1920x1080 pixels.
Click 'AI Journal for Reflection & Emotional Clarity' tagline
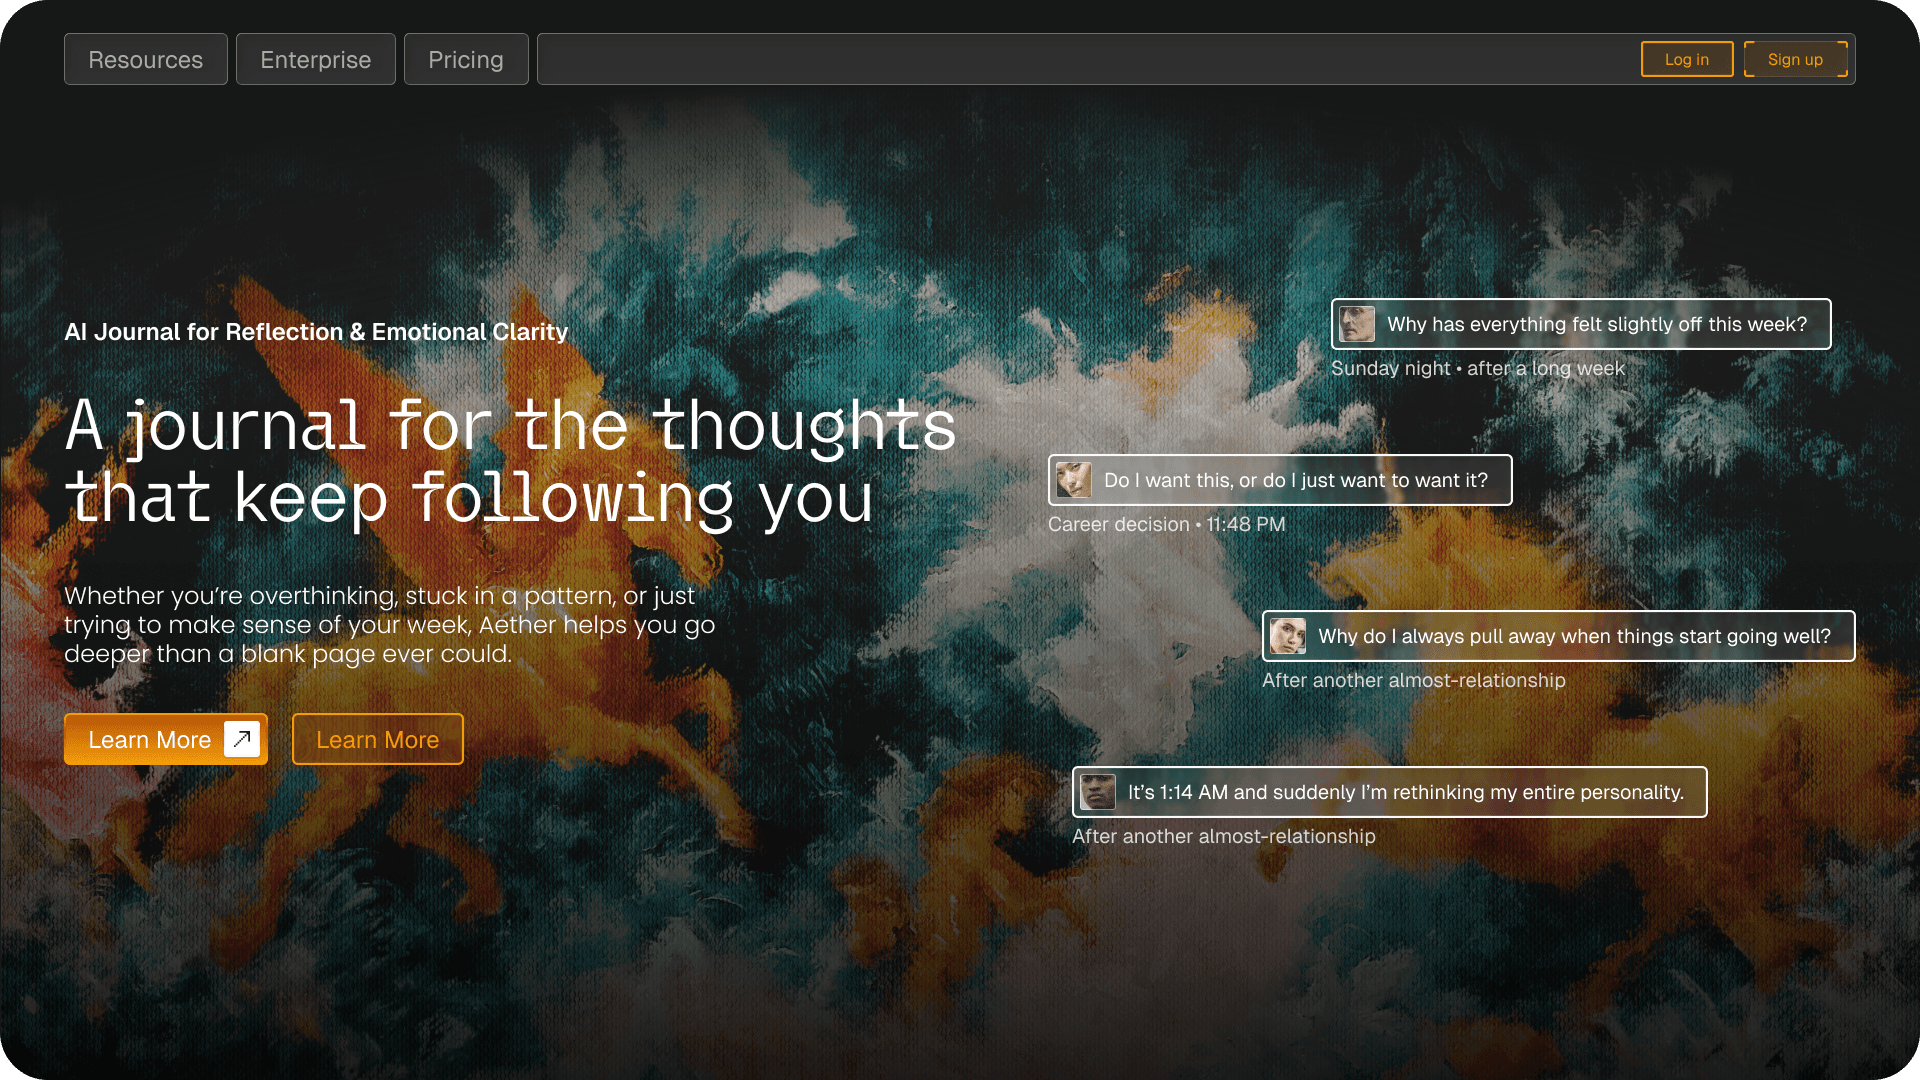coord(316,332)
